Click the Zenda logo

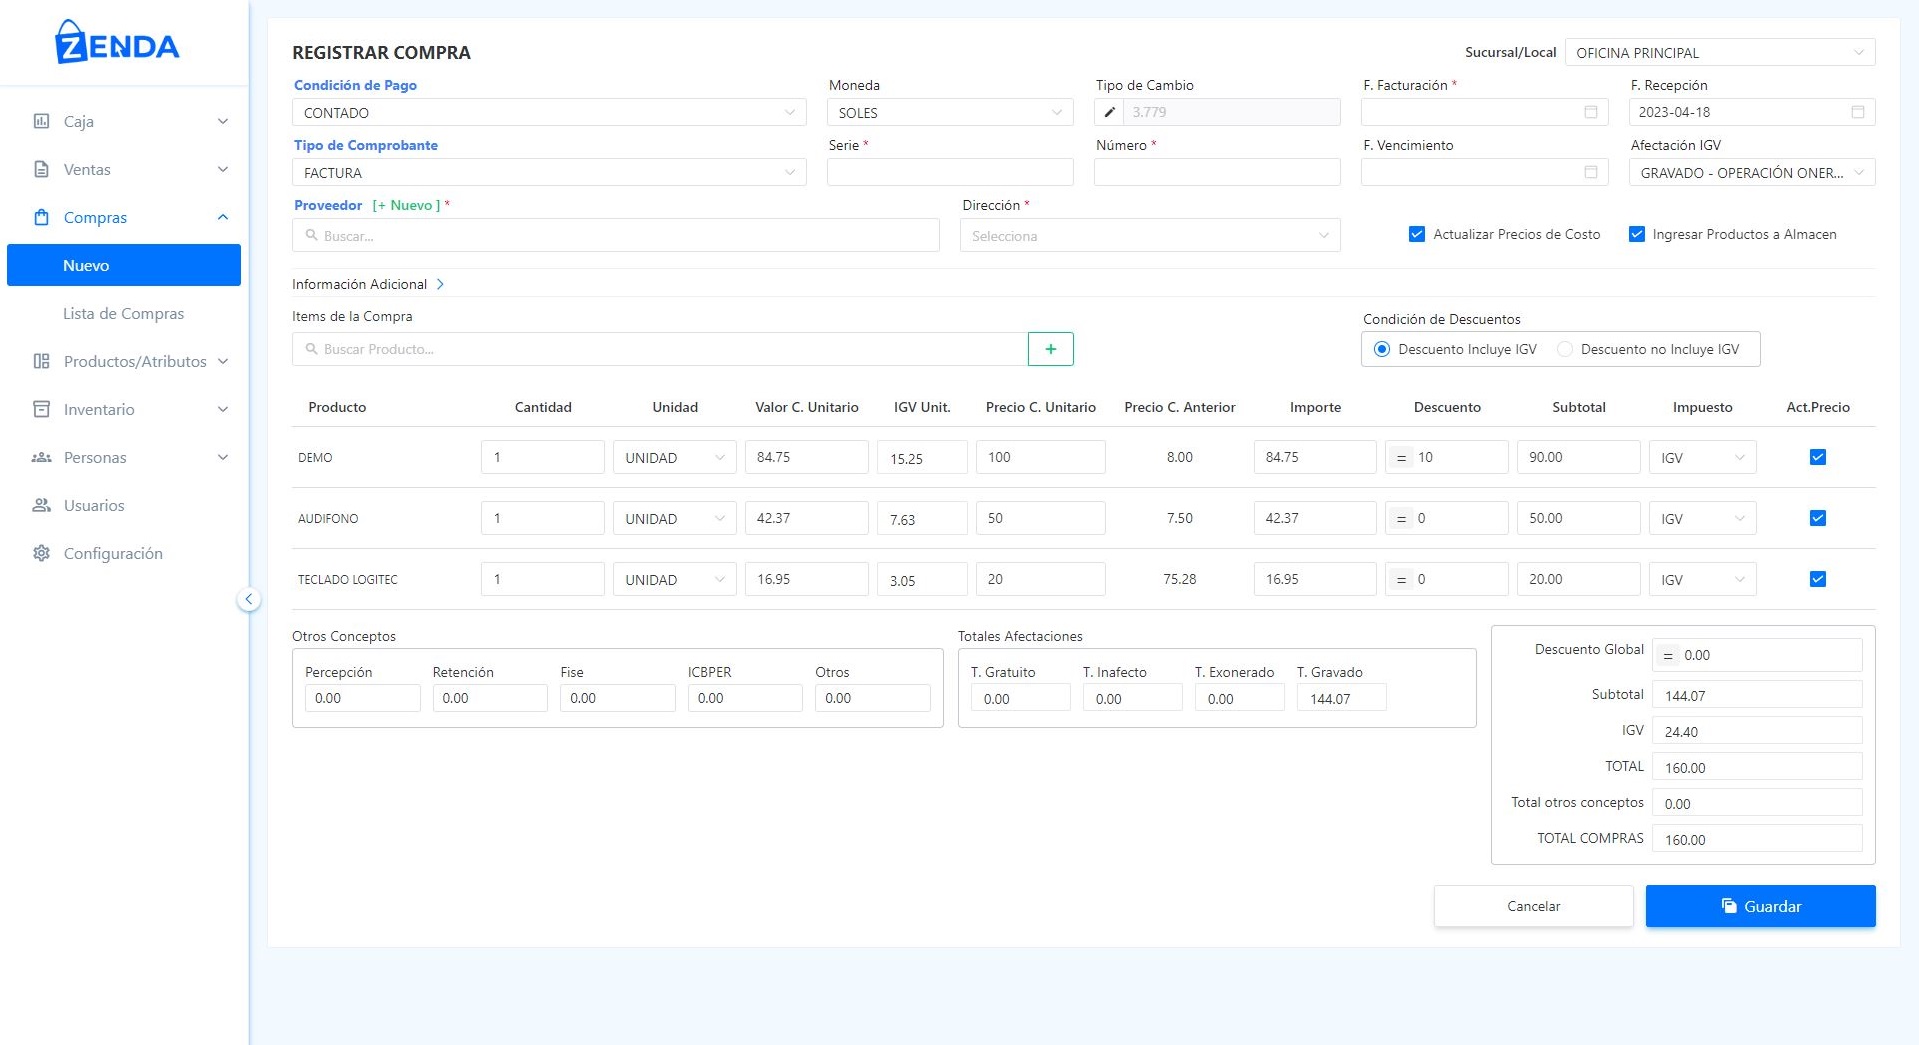(118, 43)
